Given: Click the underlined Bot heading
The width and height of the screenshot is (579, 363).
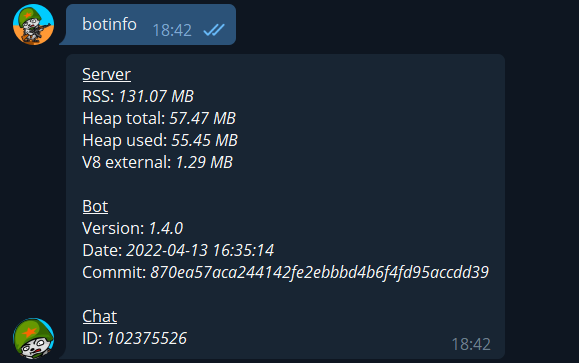Looking at the screenshot, I should (95, 206).
